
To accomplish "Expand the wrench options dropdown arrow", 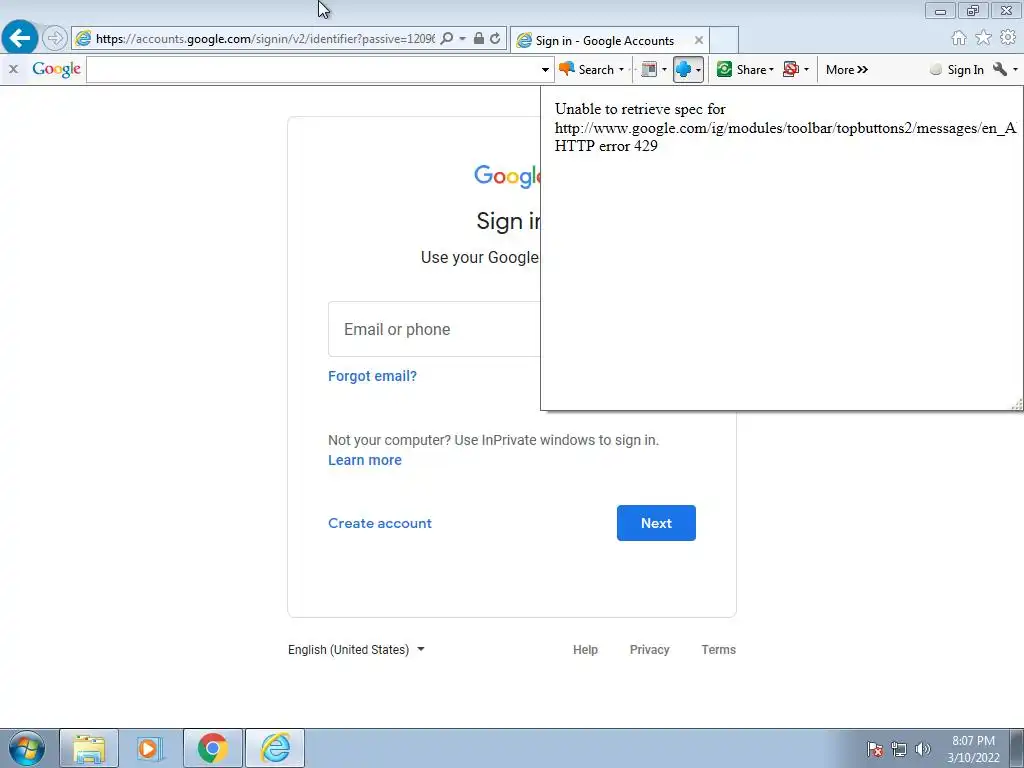I will coord(1015,69).
